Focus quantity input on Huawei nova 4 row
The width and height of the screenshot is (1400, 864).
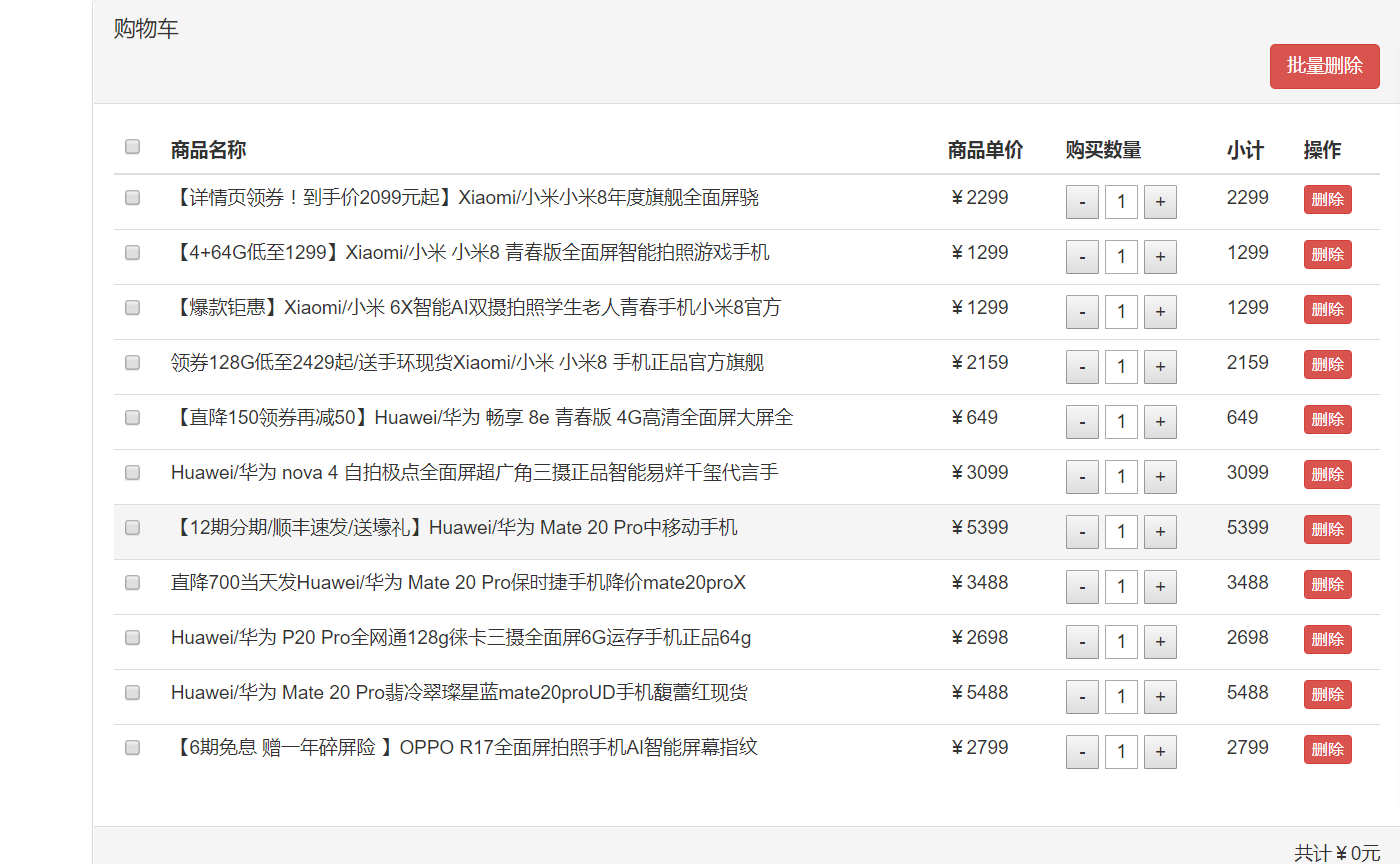click(1121, 477)
